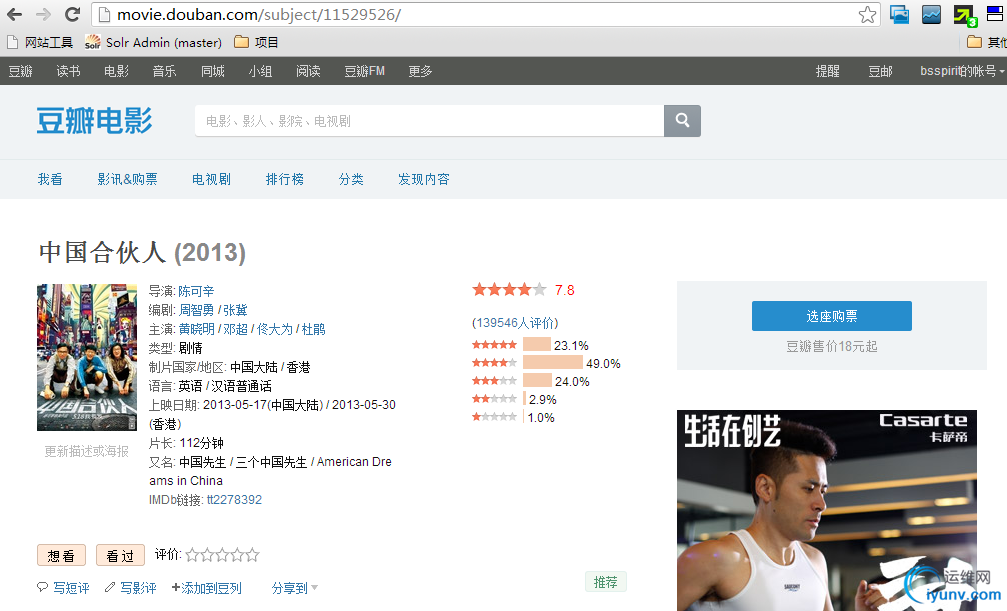1007x611 pixels.
Task: Open IMDb link tt2278392
Action: point(234,500)
